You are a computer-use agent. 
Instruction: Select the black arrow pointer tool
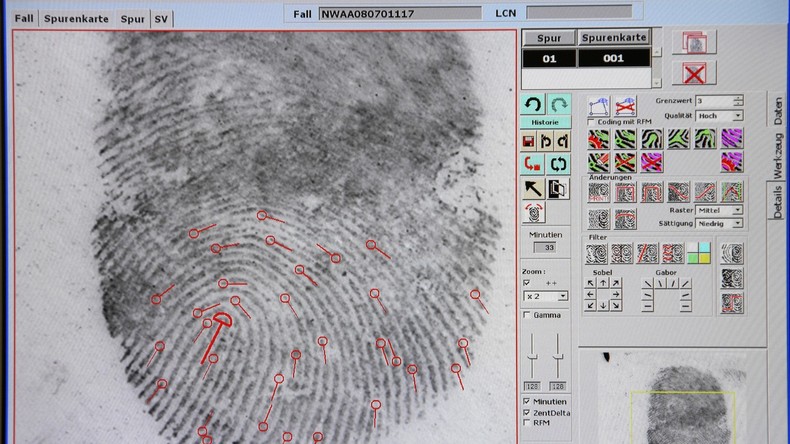point(533,189)
